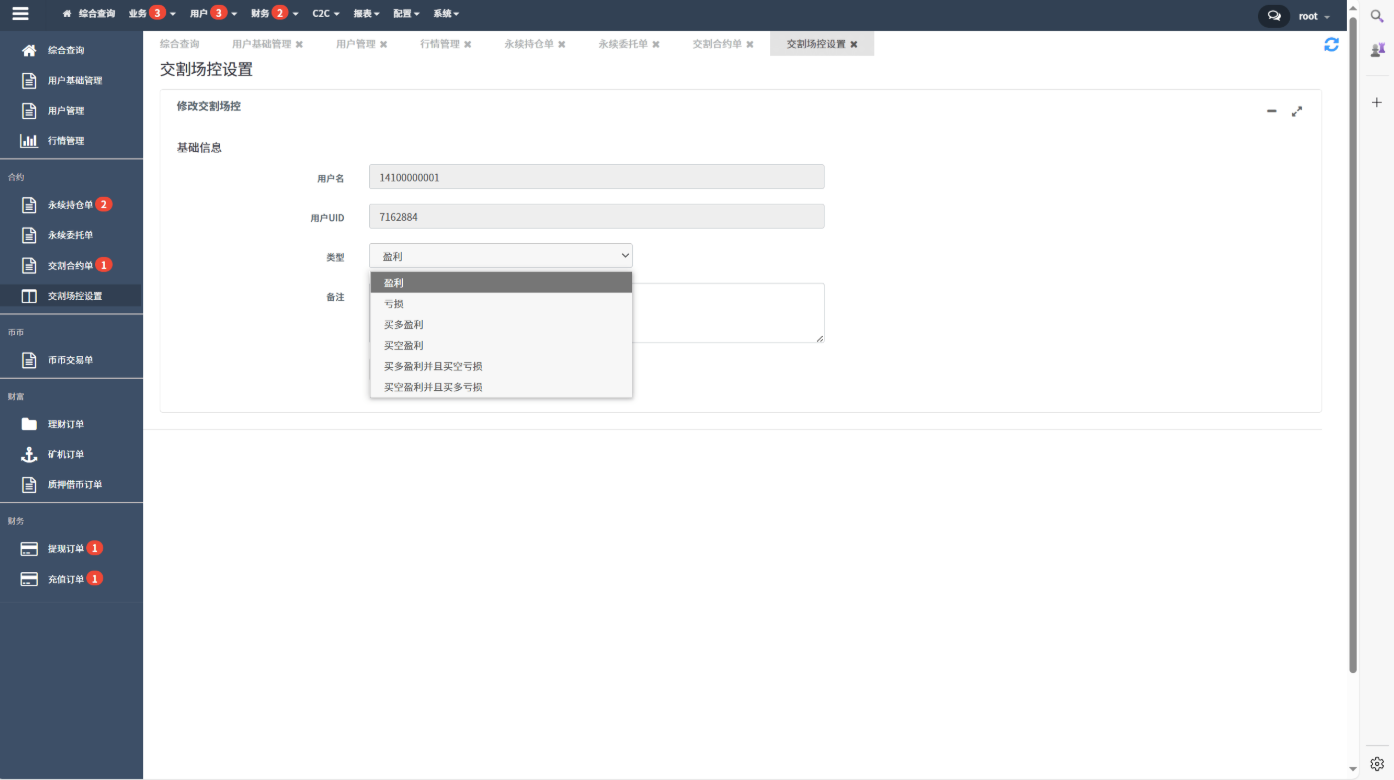Image resolution: width=1394 pixels, height=780 pixels.
Task: Click the 矿机订单 anchor icon
Action: tap(29, 455)
